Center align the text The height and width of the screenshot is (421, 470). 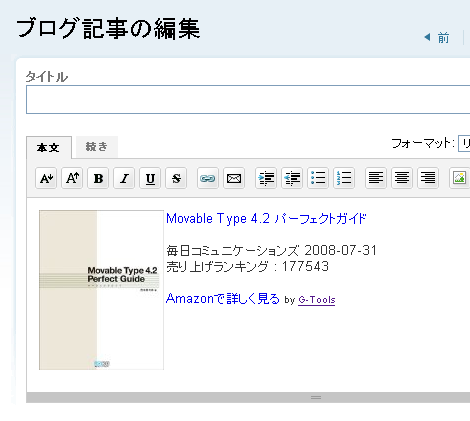click(402, 178)
